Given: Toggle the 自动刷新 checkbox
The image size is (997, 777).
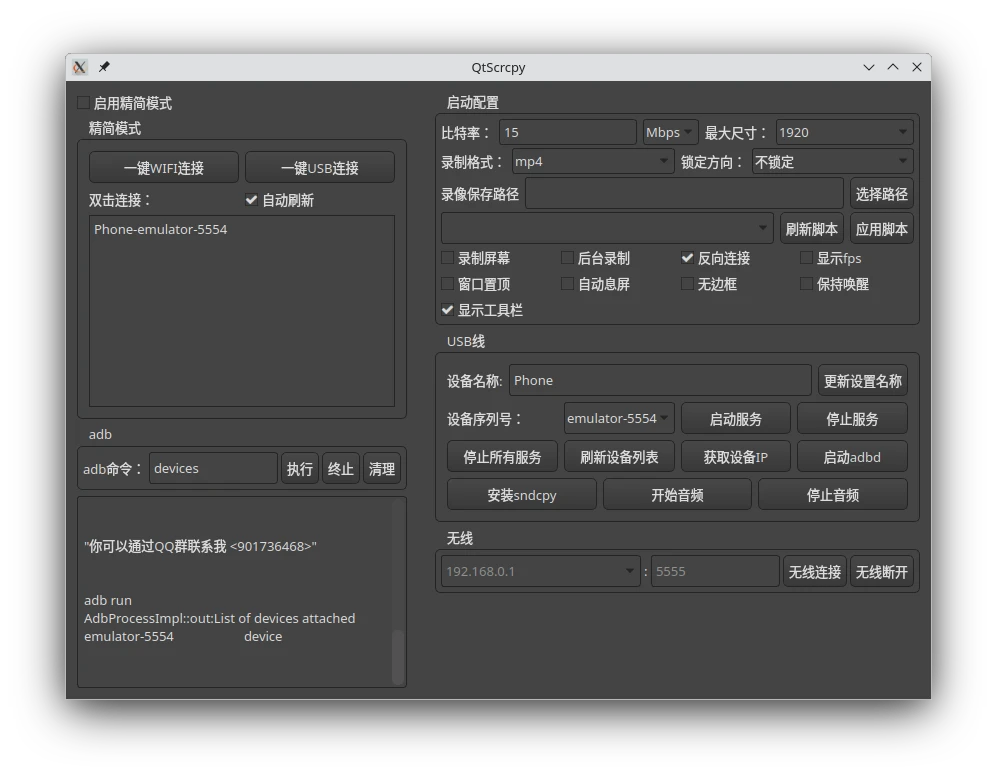Looking at the screenshot, I should pos(252,200).
